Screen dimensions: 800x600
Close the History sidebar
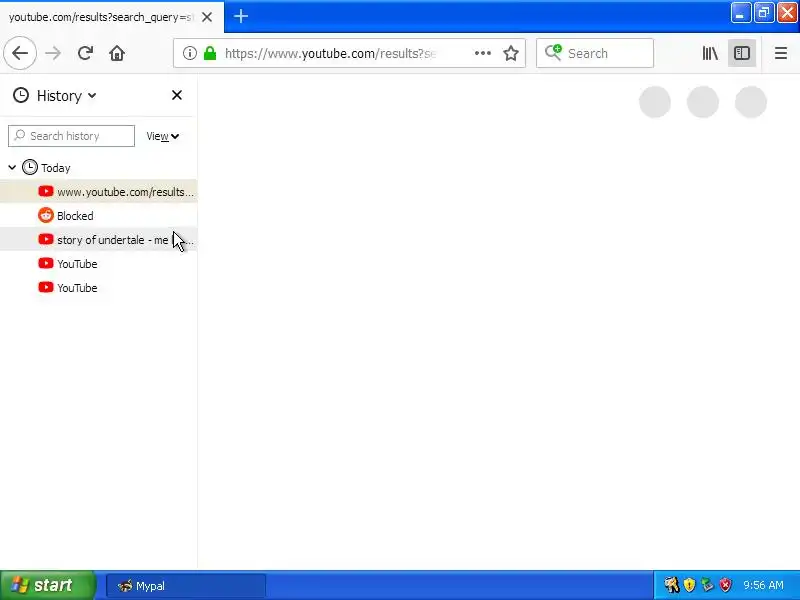(x=177, y=95)
